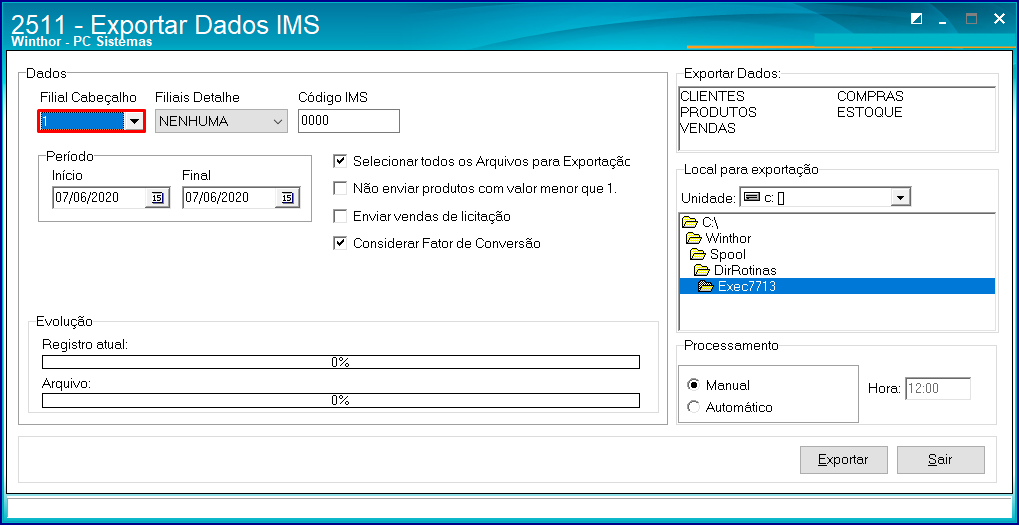The height and width of the screenshot is (525, 1019).
Task: Click the DirRotinas folder icon
Action: (701, 270)
